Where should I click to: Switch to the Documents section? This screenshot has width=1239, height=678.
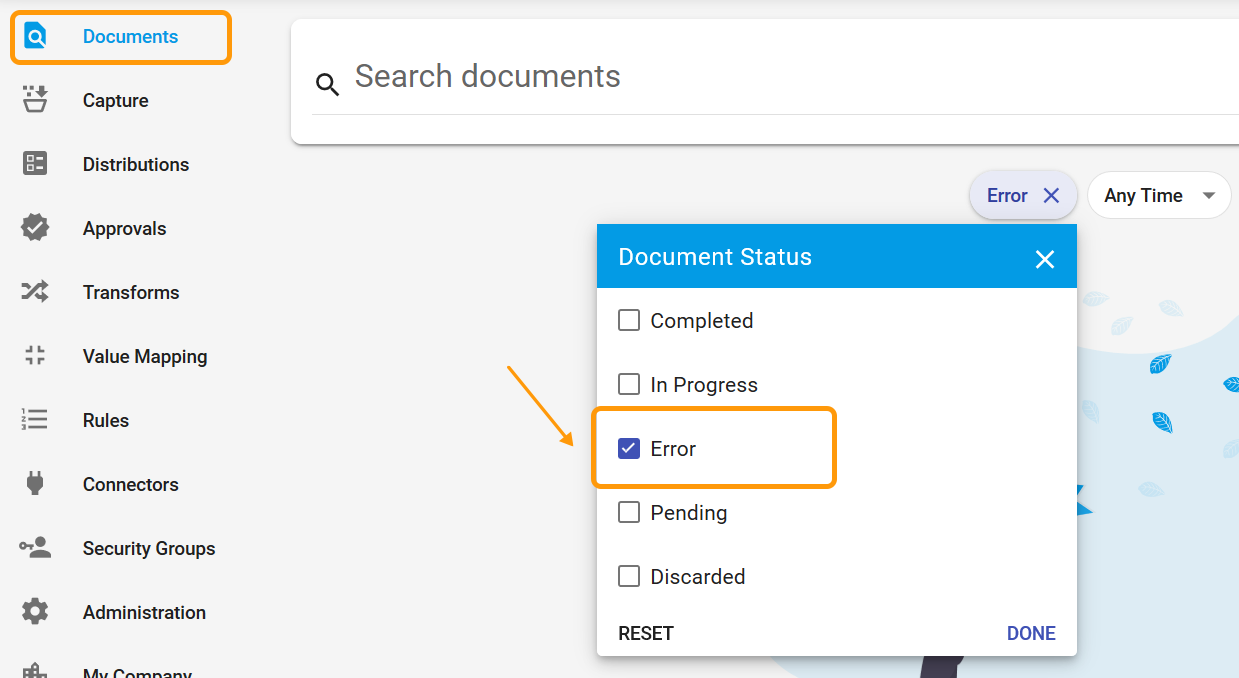point(120,35)
